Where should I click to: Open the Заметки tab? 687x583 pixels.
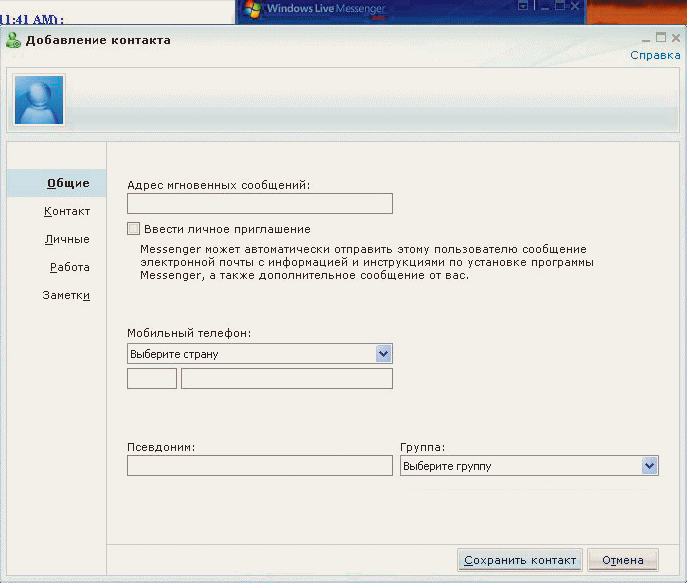[x=66, y=295]
